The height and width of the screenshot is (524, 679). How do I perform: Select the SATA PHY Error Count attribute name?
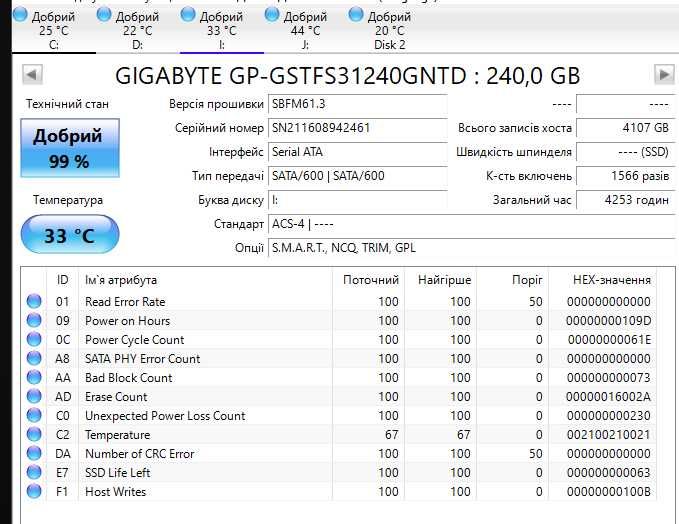pos(142,359)
